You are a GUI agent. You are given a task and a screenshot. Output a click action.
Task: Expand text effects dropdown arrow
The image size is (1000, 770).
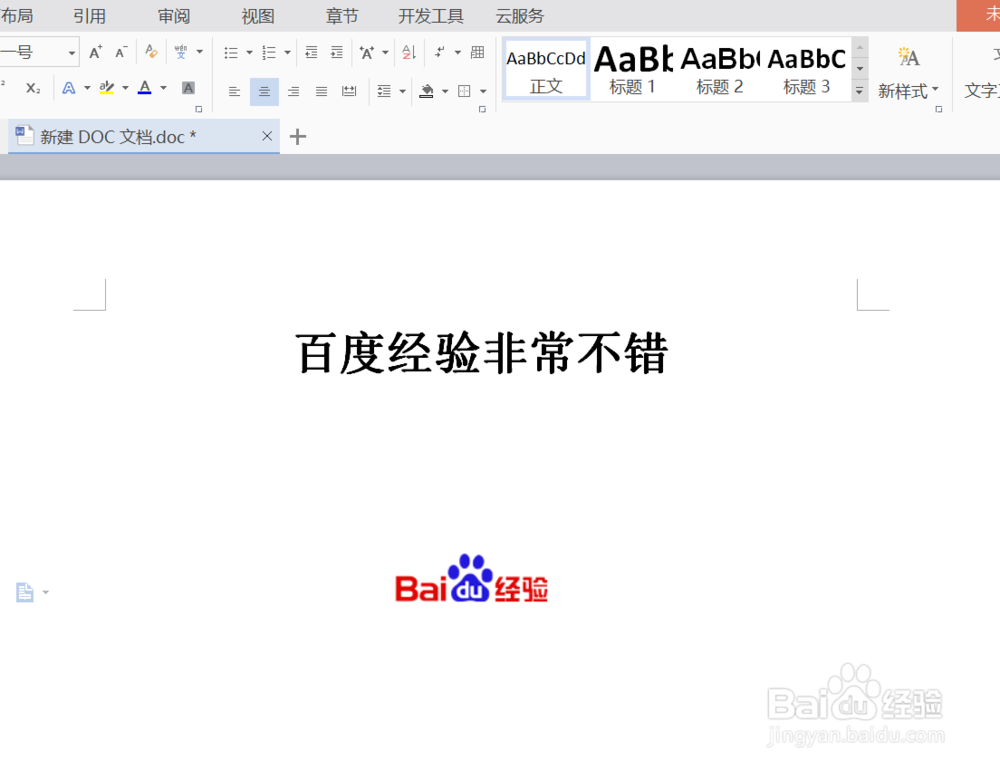pos(87,88)
